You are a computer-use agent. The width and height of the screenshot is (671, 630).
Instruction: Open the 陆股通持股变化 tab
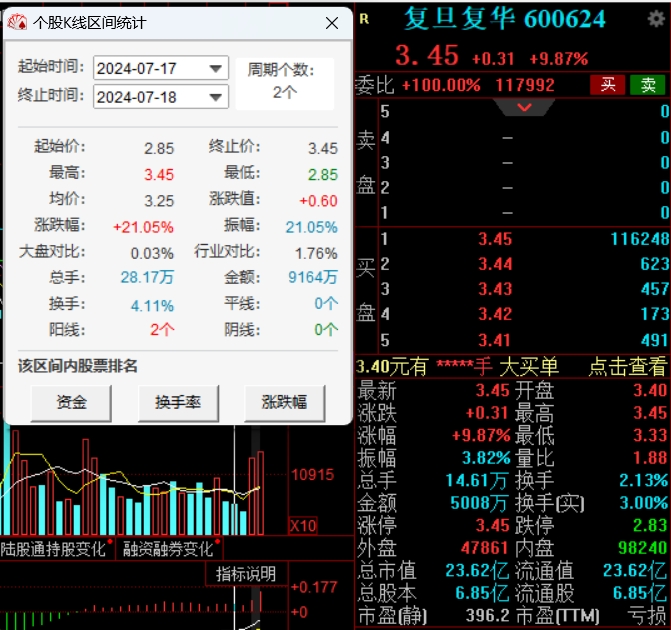53,549
